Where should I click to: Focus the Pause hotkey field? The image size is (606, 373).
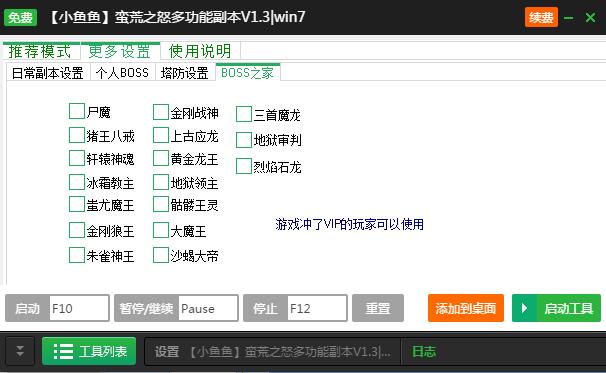(208, 308)
